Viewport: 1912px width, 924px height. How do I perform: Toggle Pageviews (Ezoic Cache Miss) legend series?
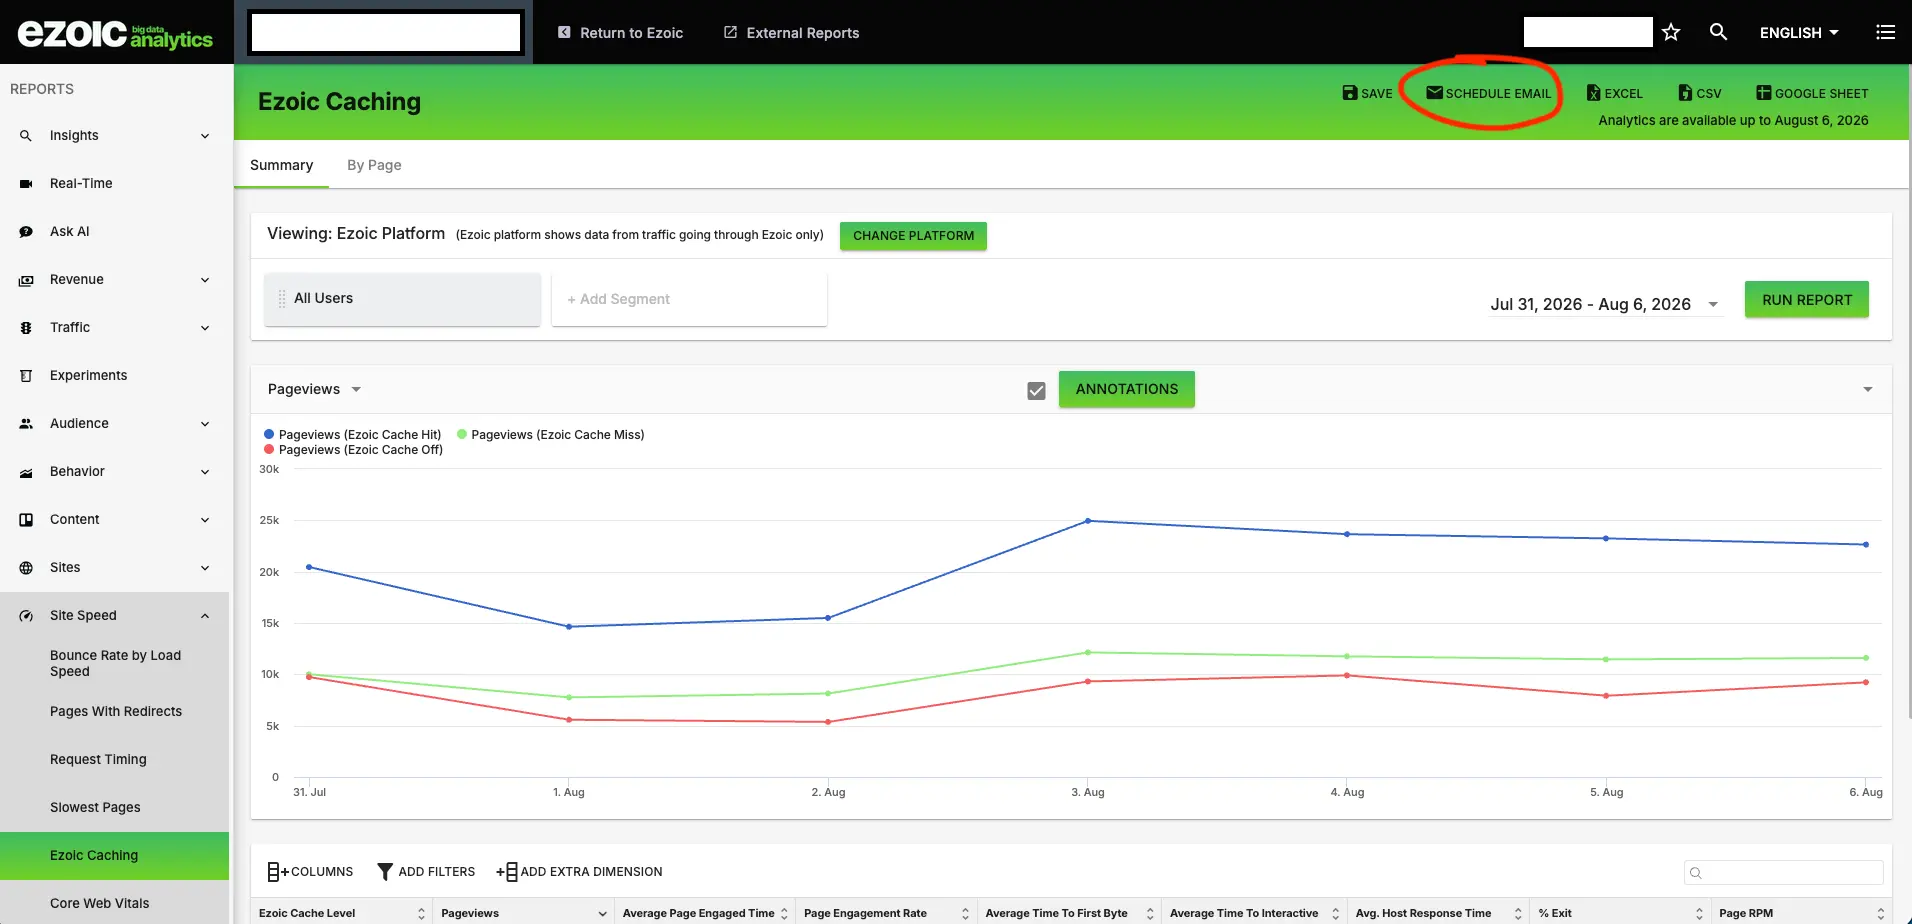tap(550, 435)
